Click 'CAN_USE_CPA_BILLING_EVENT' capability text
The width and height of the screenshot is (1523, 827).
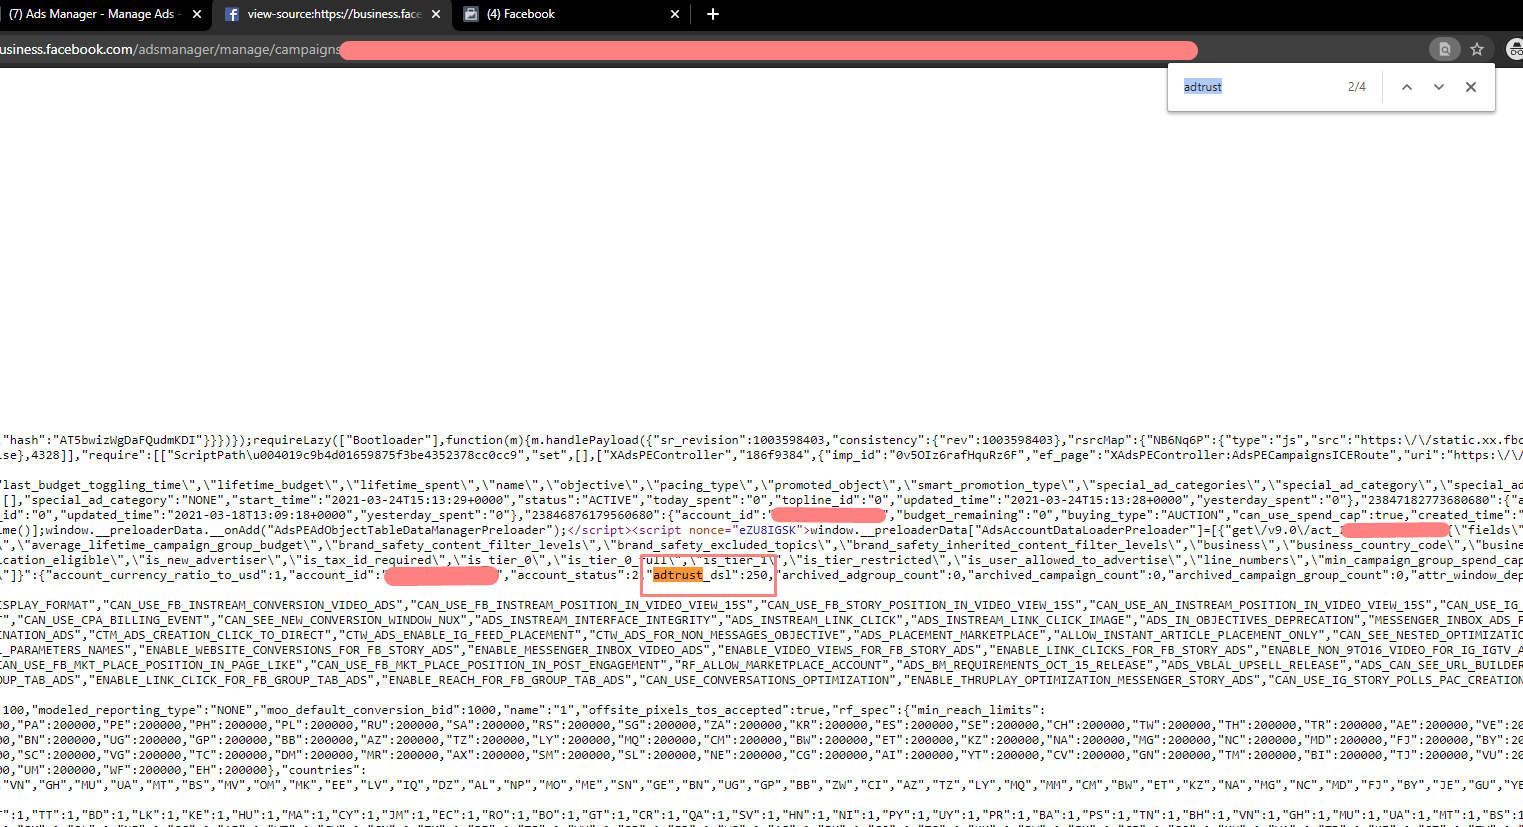(112, 620)
